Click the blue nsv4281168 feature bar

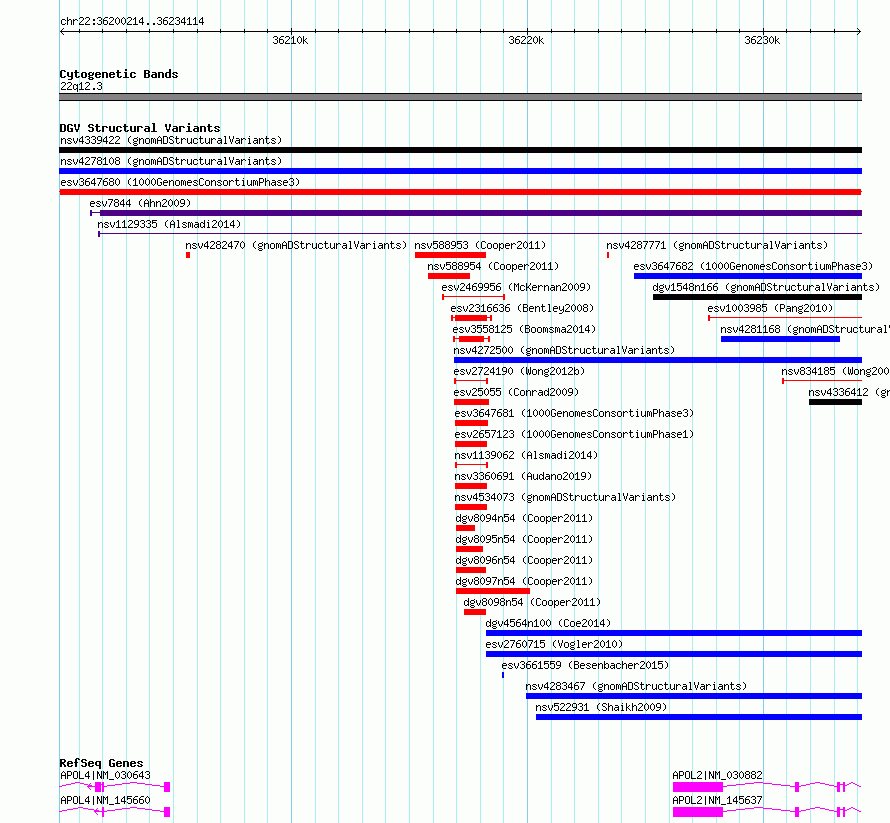coord(780,339)
